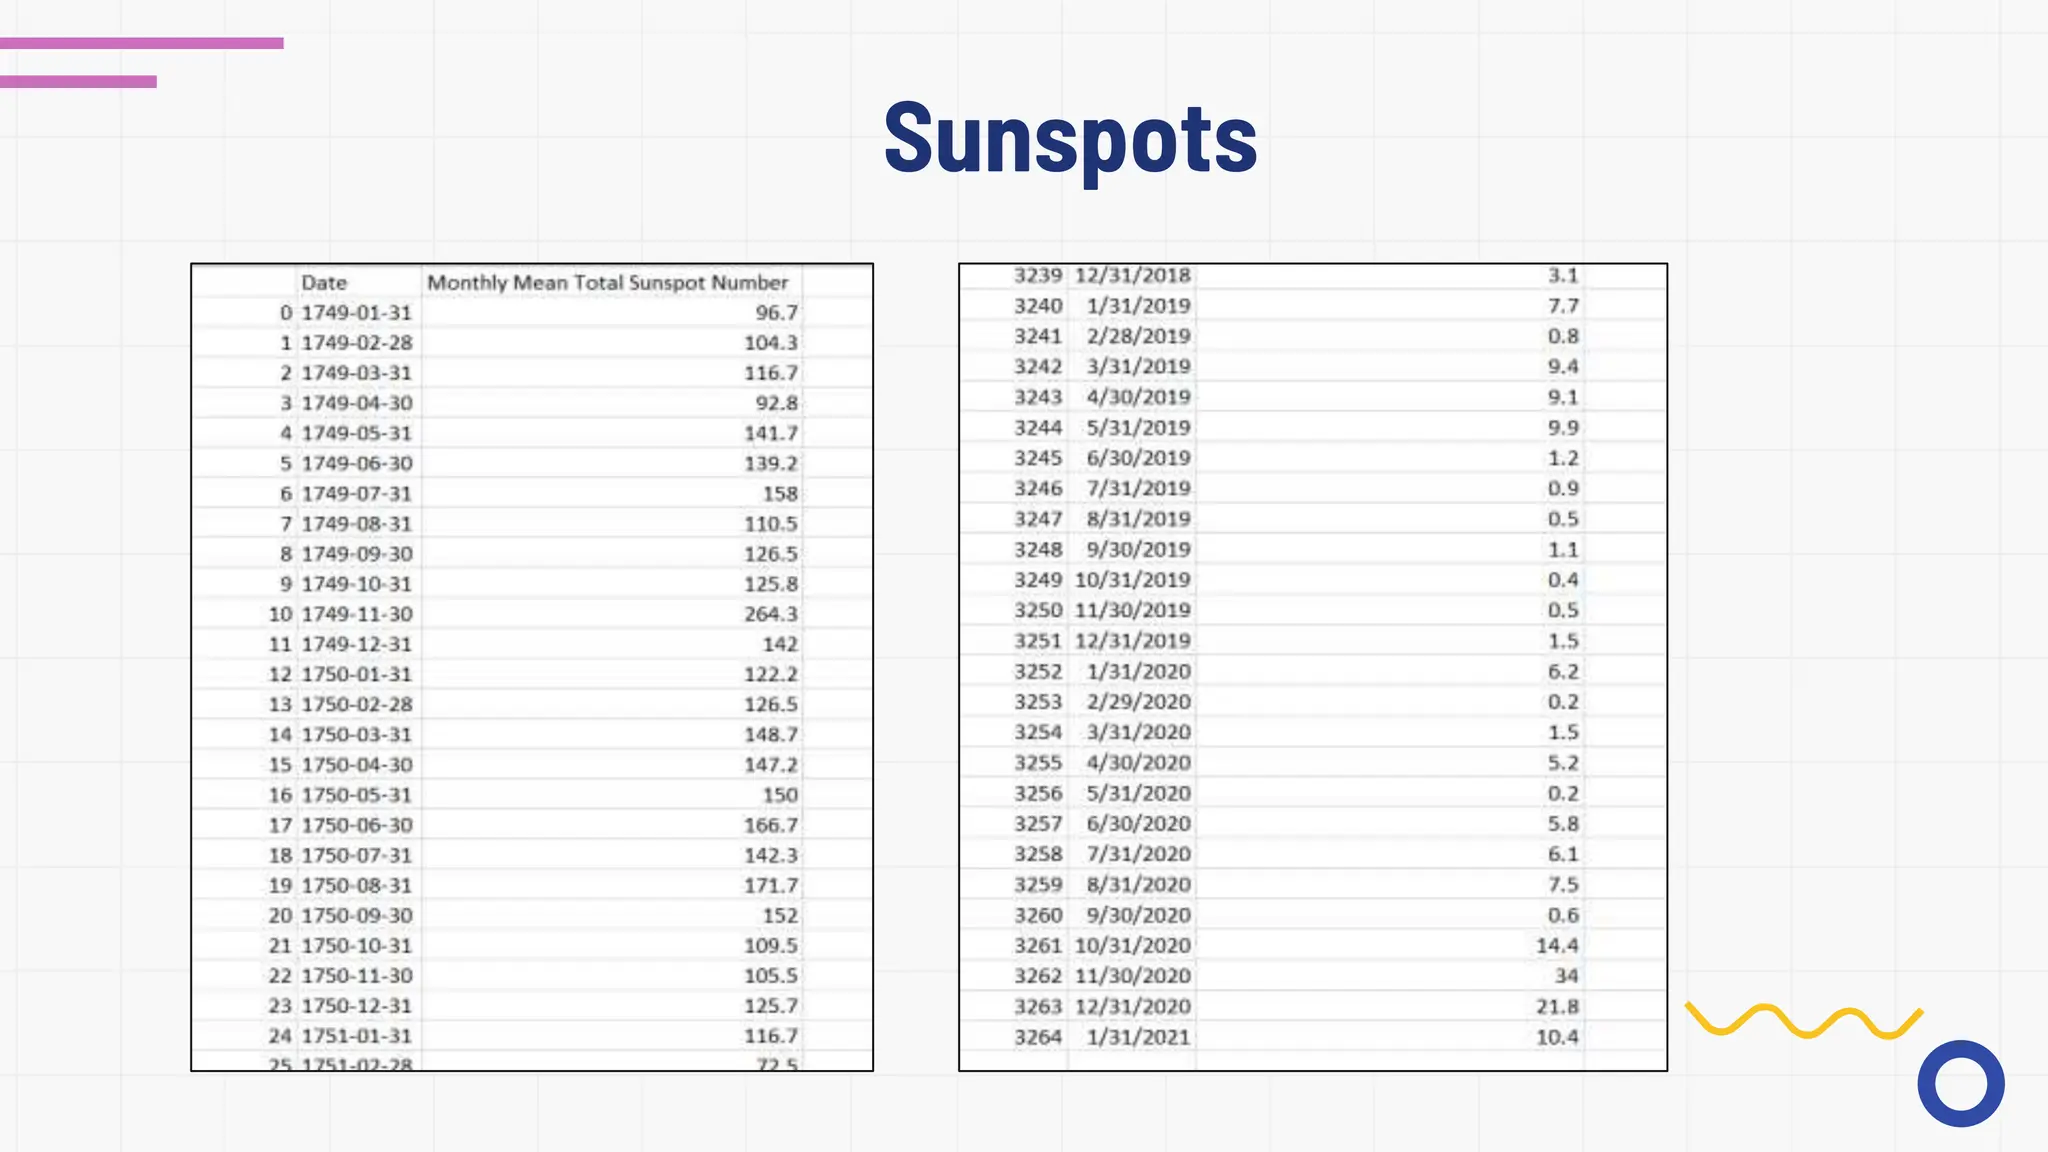This screenshot has height=1152, width=2048.
Task: Select the value 109.5
Action: pyautogui.click(x=771, y=945)
